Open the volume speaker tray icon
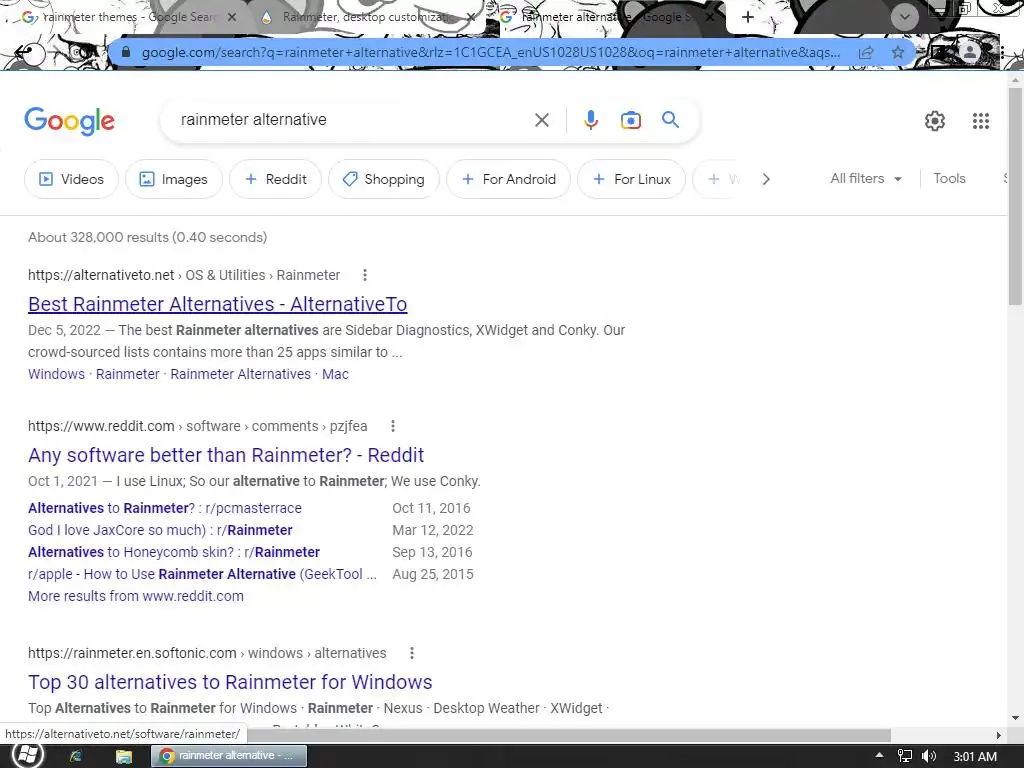The height and width of the screenshot is (768, 1024). [928, 756]
